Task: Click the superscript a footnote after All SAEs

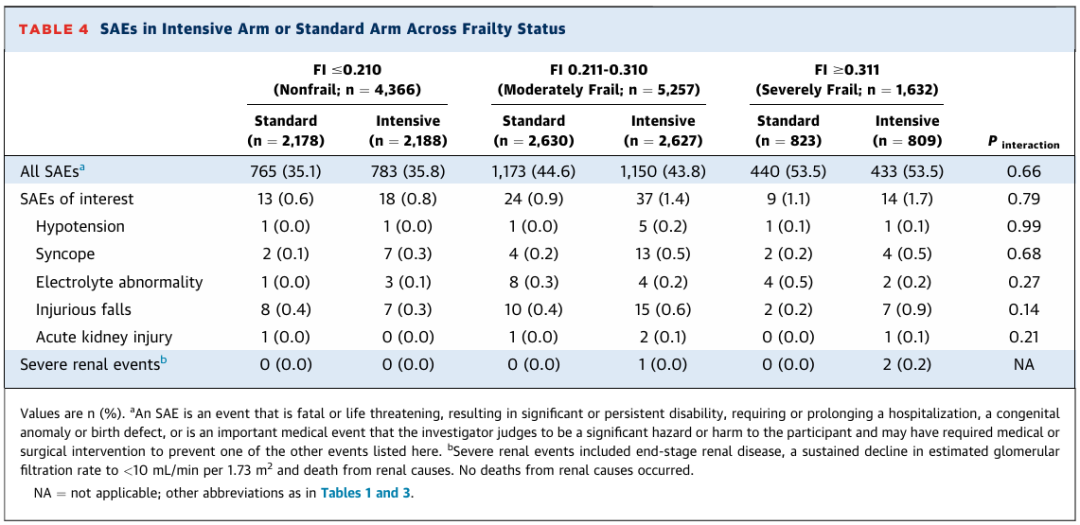Action: (x=80, y=168)
